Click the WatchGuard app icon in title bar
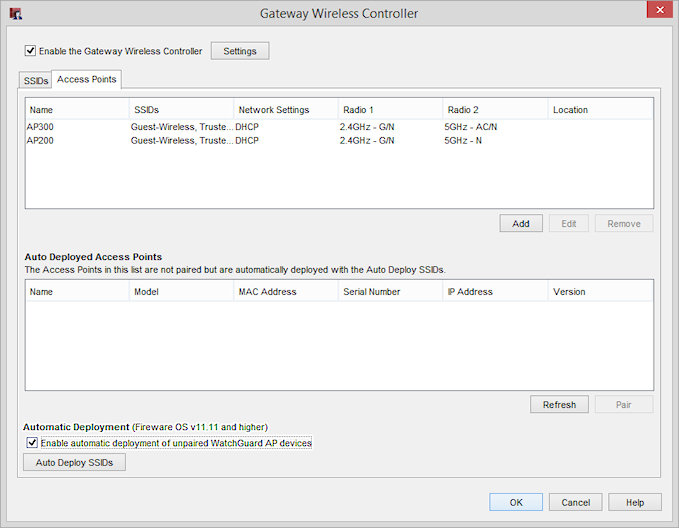Viewport: 679px width, 528px height. [x=16, y=14]
